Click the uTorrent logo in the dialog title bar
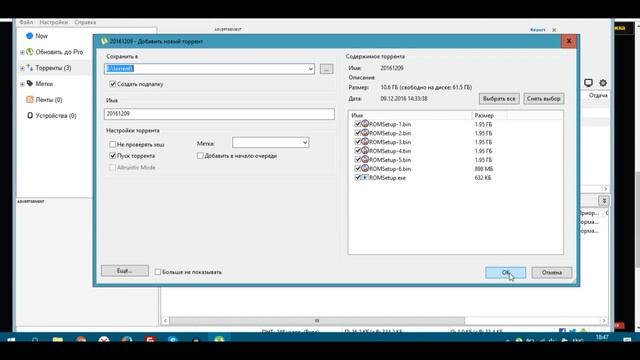This screenshot has width=640, height=360. [x=104, y=41]
